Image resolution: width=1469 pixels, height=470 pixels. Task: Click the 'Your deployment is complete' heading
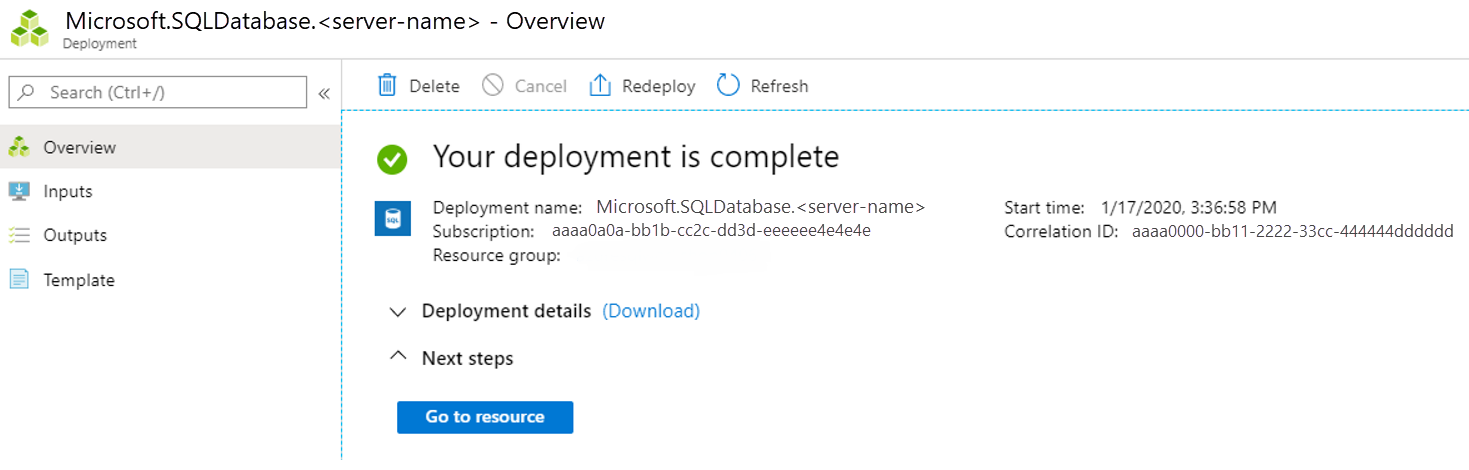[x=636, y=157]
